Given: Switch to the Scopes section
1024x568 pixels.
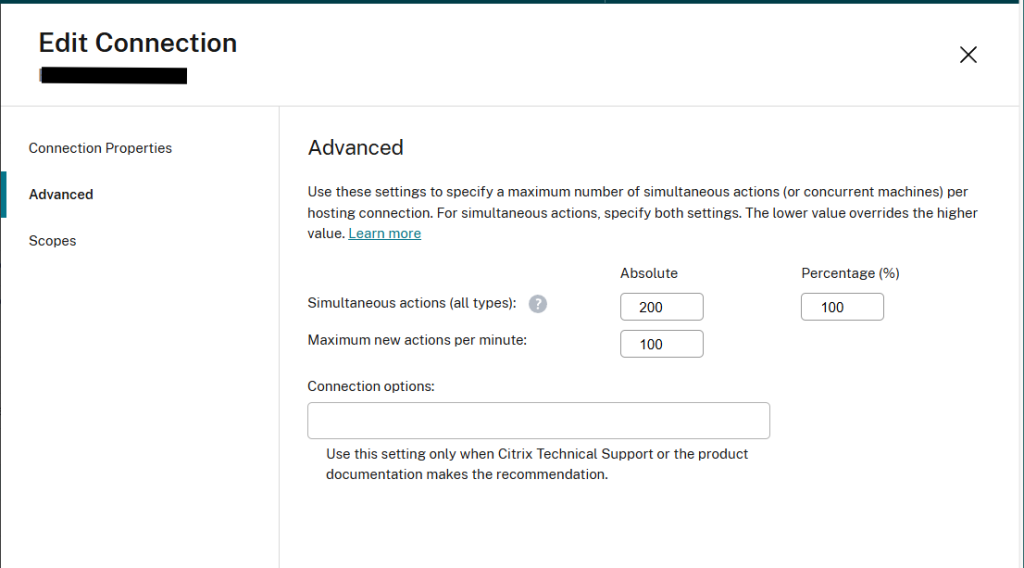Looking at the screenshot, I should pyautogui.click(x=52, y=241).
